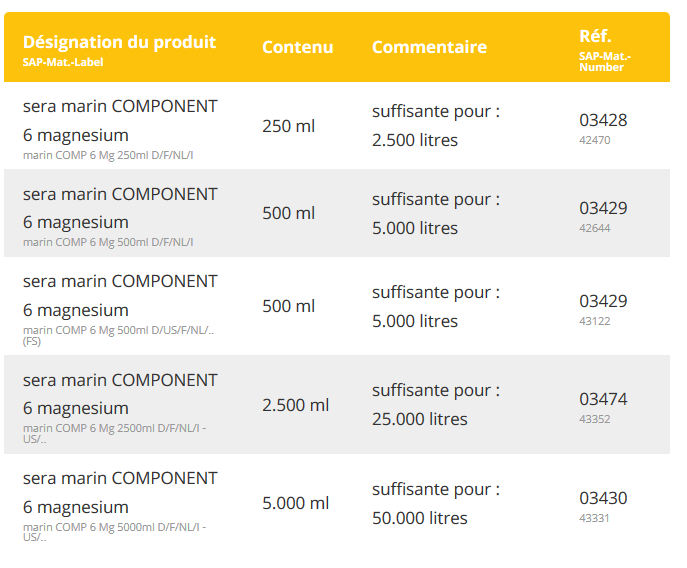Click the 5.000 ml content cell
The height and width of the screenshot is (568, 687).
pos(295,503)
